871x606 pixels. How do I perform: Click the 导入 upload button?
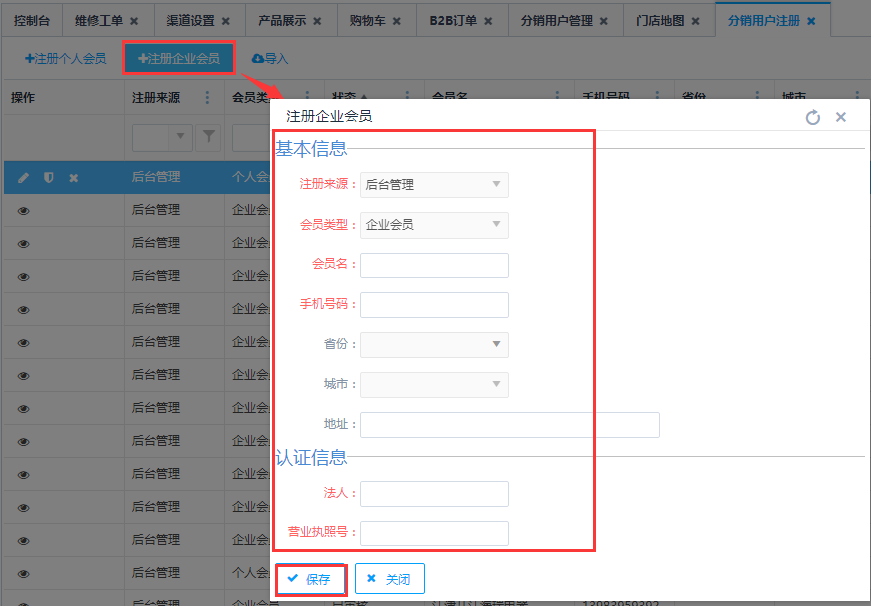[x=270, y=59]
